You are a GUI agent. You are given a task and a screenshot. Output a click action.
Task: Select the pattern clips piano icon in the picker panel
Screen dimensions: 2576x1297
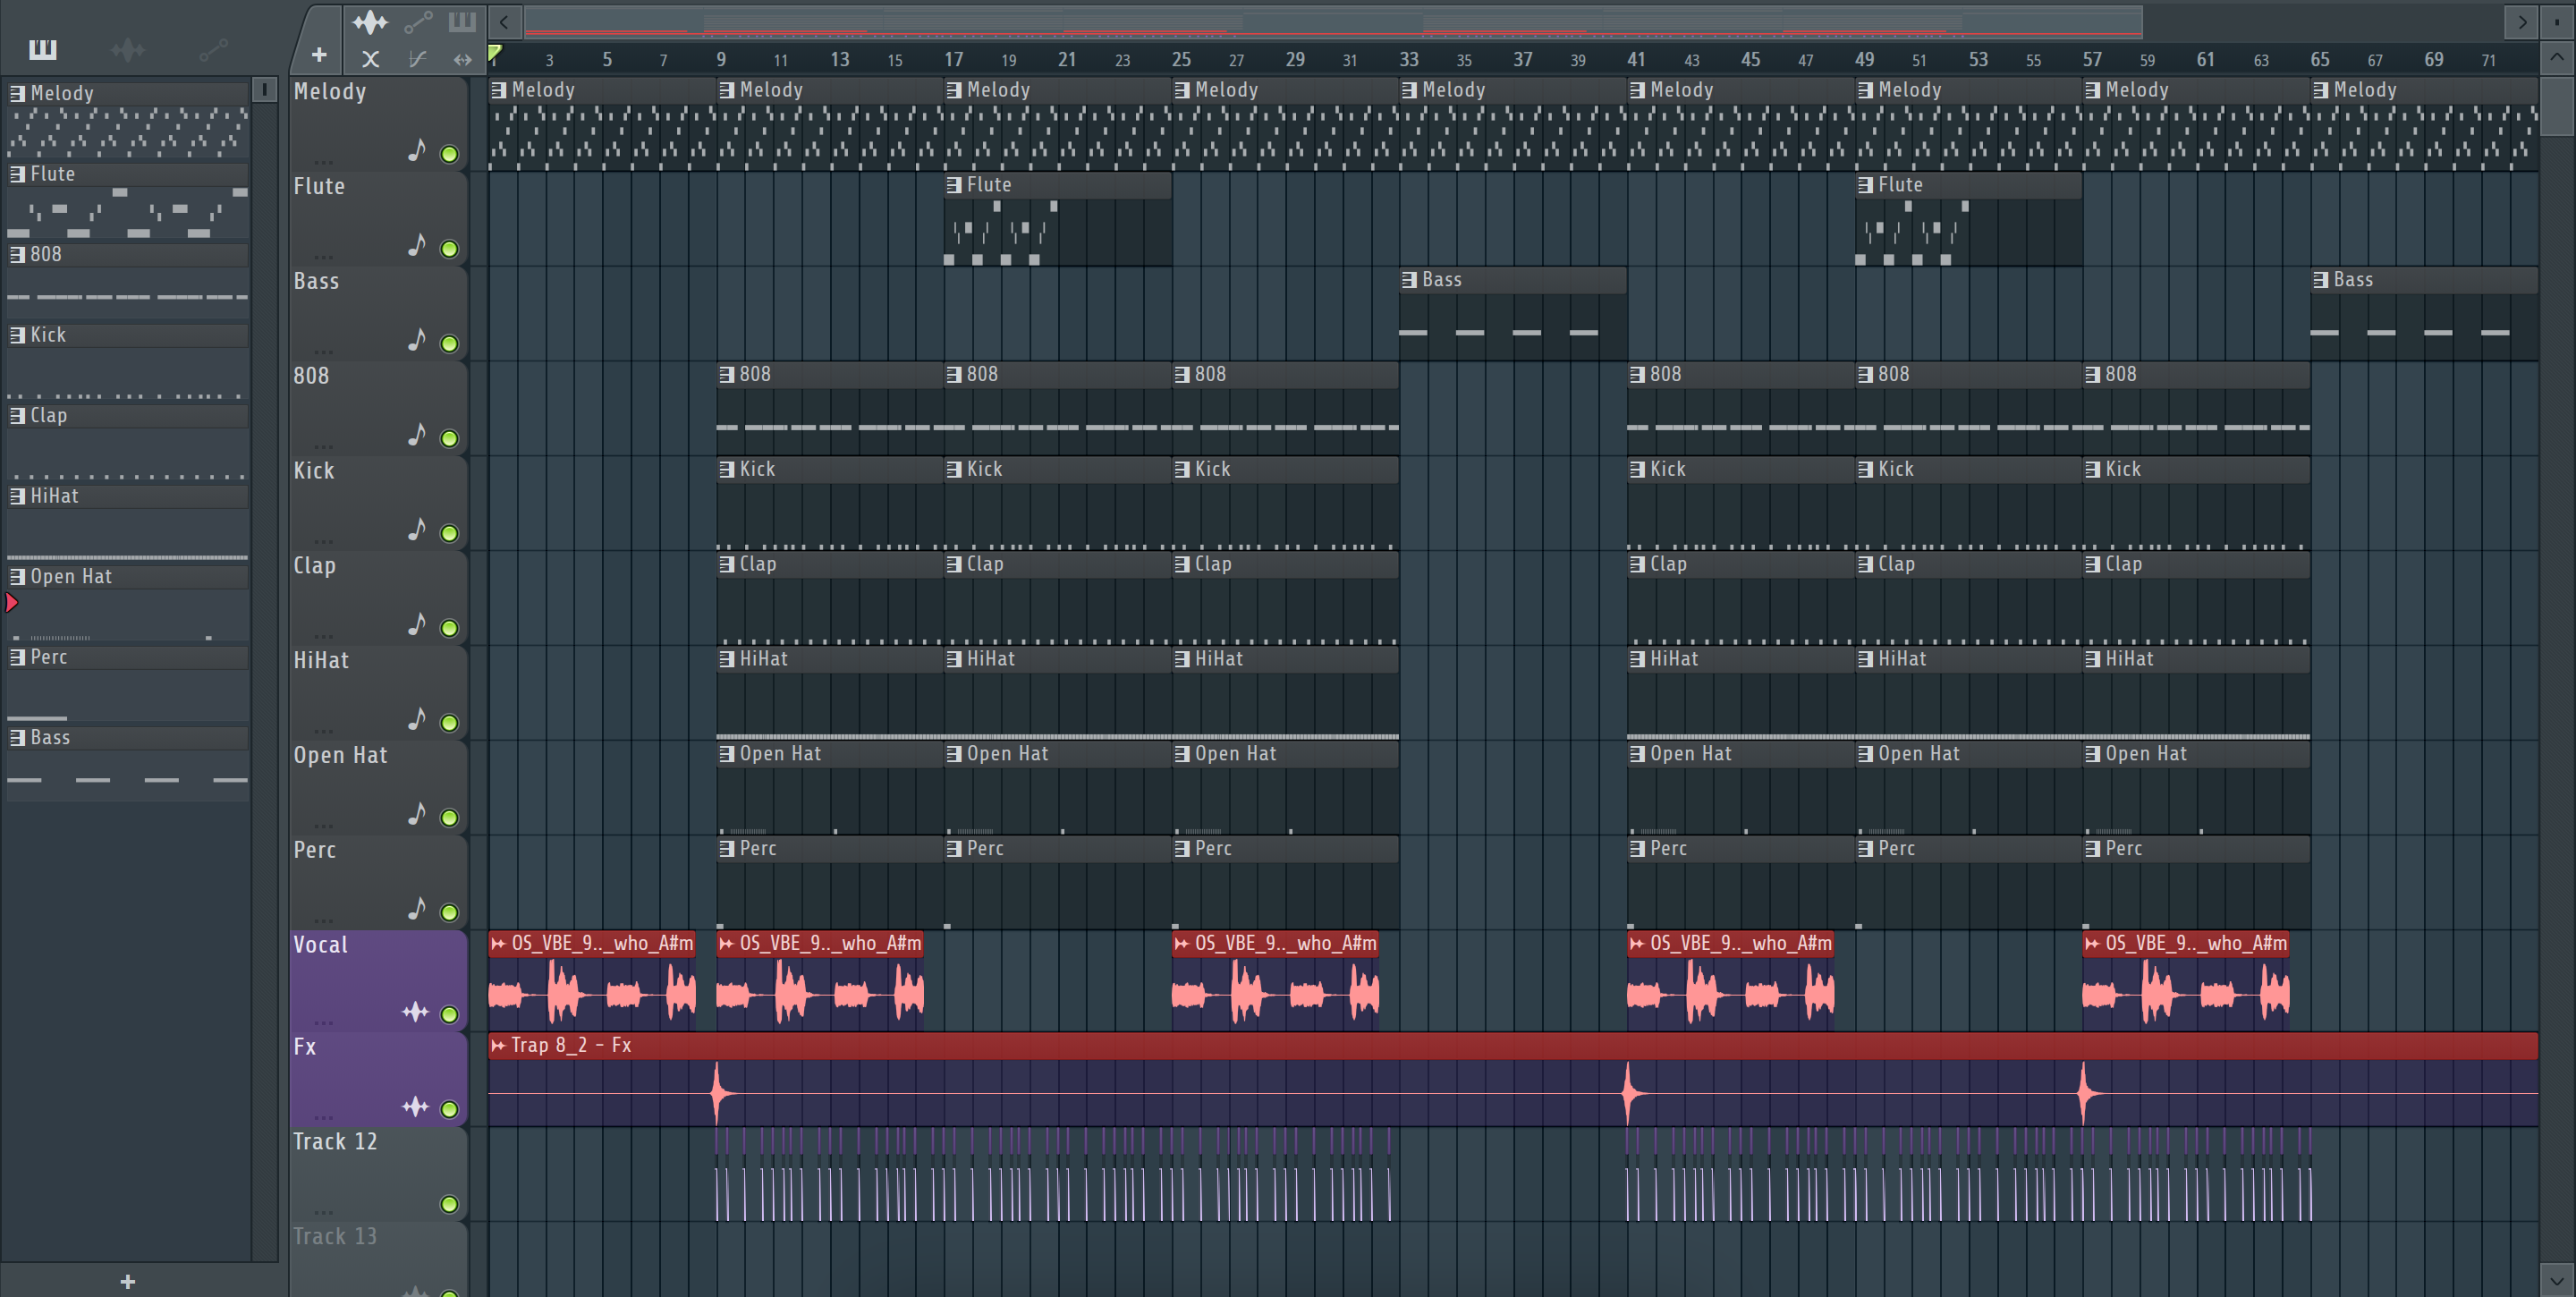pos(42,49)
